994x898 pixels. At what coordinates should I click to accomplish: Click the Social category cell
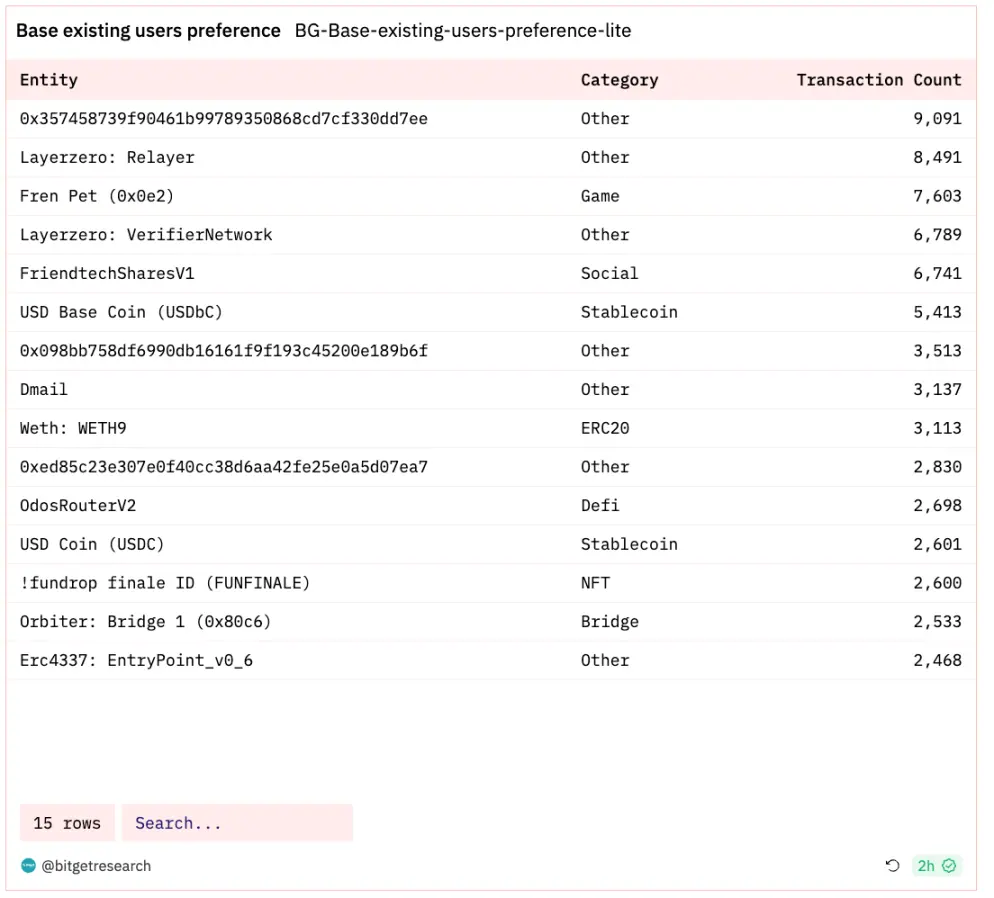[609, 273]
